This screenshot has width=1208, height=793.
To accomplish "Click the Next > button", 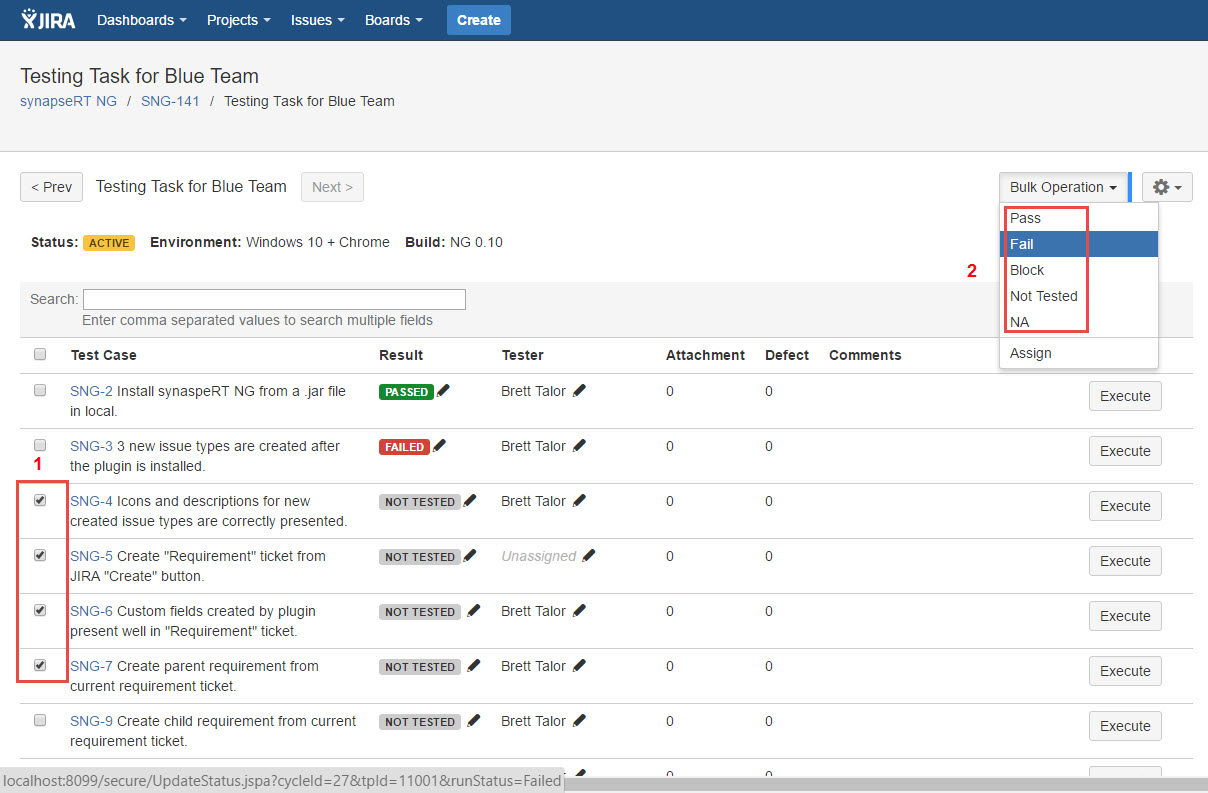I will (332, 187).
